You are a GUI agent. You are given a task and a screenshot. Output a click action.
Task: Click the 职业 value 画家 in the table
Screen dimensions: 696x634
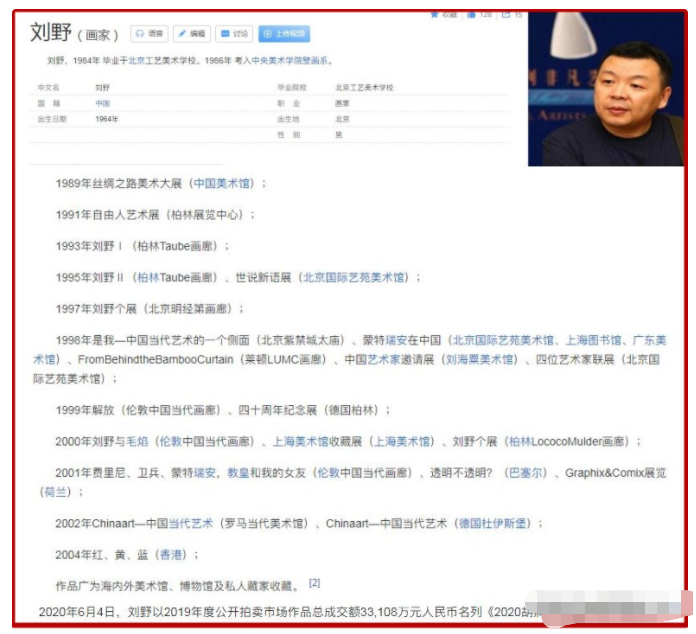pyautogui.click(x=342, y=103)
